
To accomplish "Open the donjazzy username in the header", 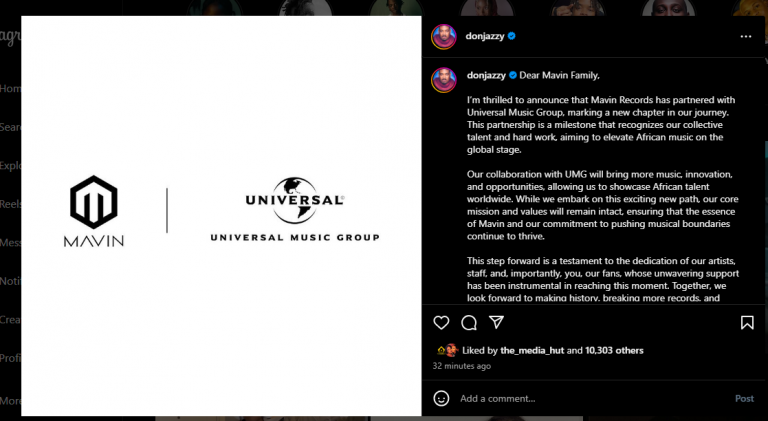I will 485,36.
